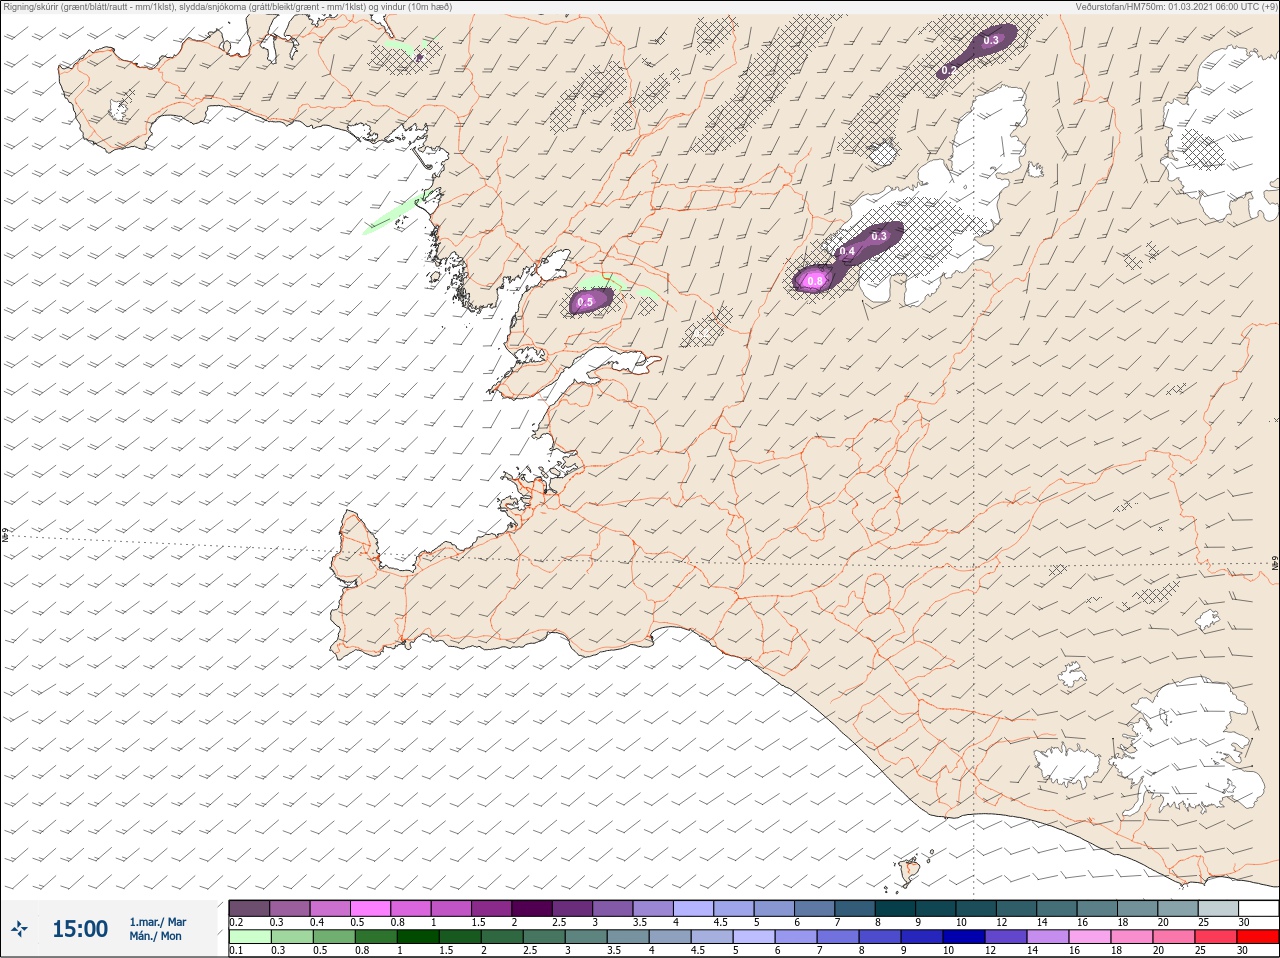Viewport: 1280px width, 958px height.
Task: Click the red swatch labeled 30 in the lower legend row
Action: [1258, 937]
